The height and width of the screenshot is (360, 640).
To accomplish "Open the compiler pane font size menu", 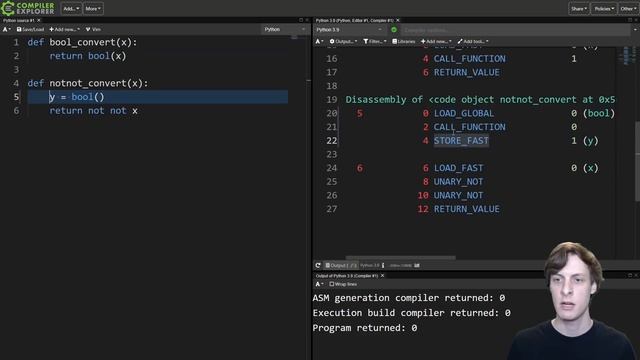I will click(319, 41).
